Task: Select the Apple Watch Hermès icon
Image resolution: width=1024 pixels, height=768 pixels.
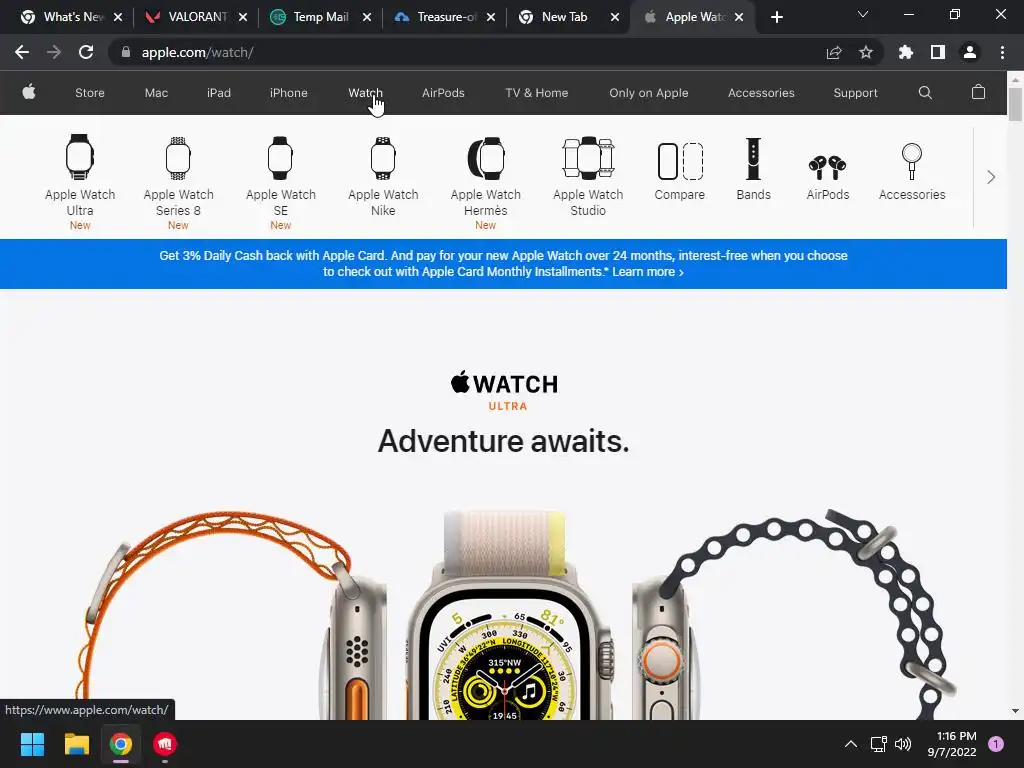Action: coord(485,157)
